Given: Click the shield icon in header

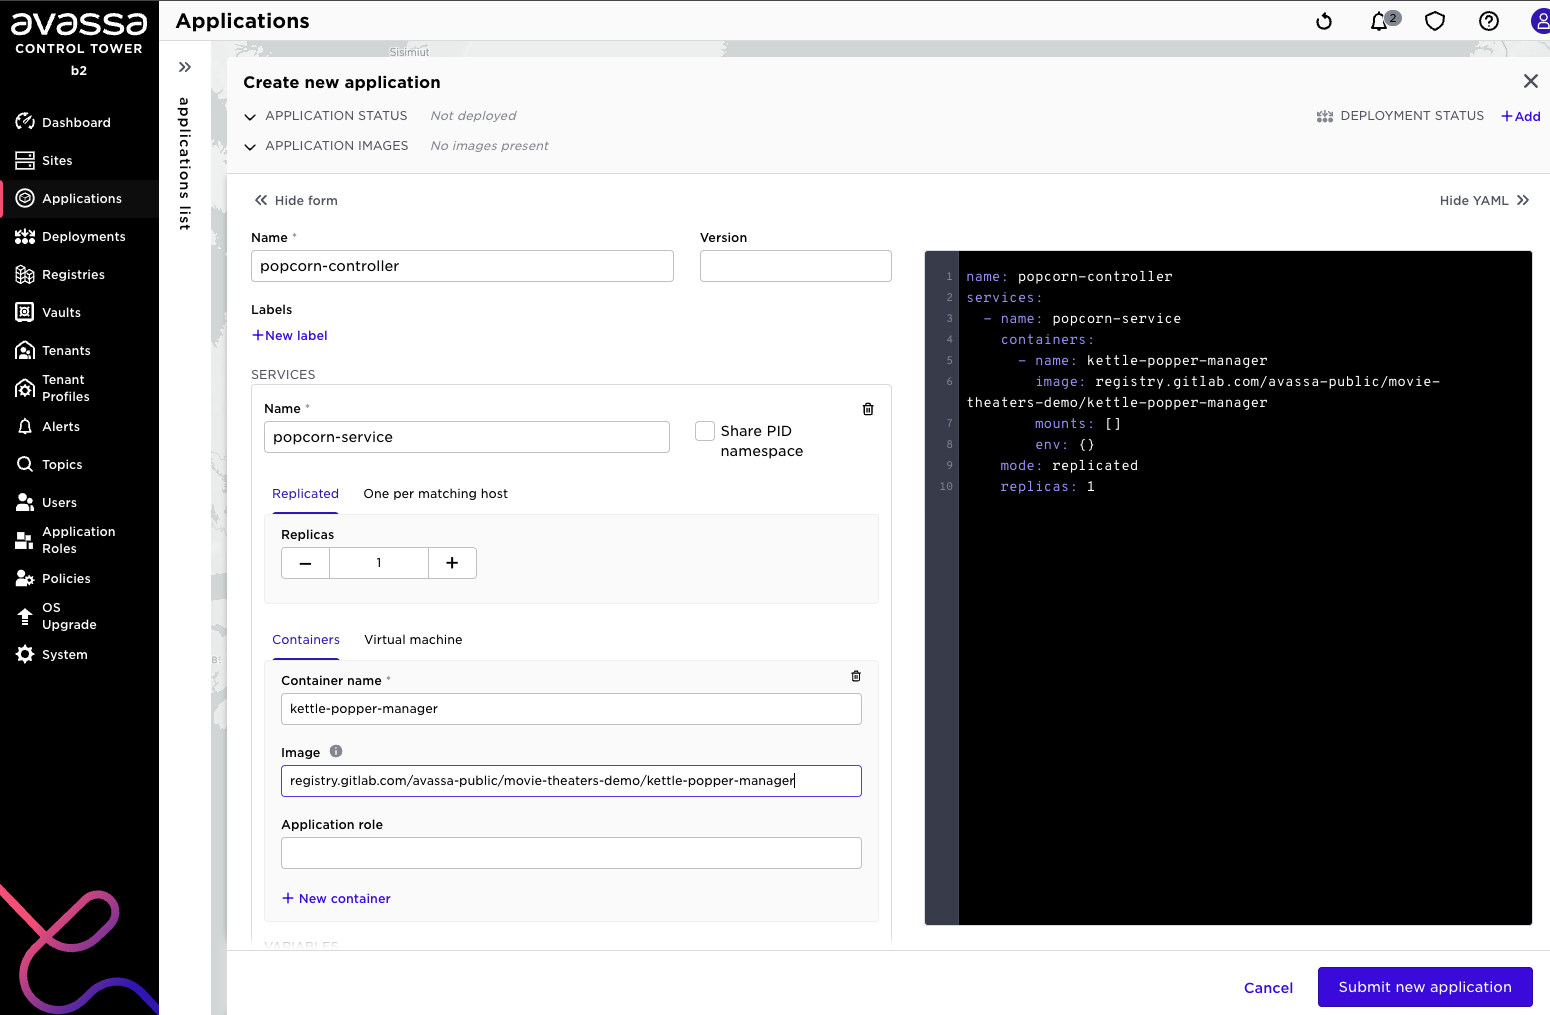Looking at the screenshot, I should [1435, 21].
